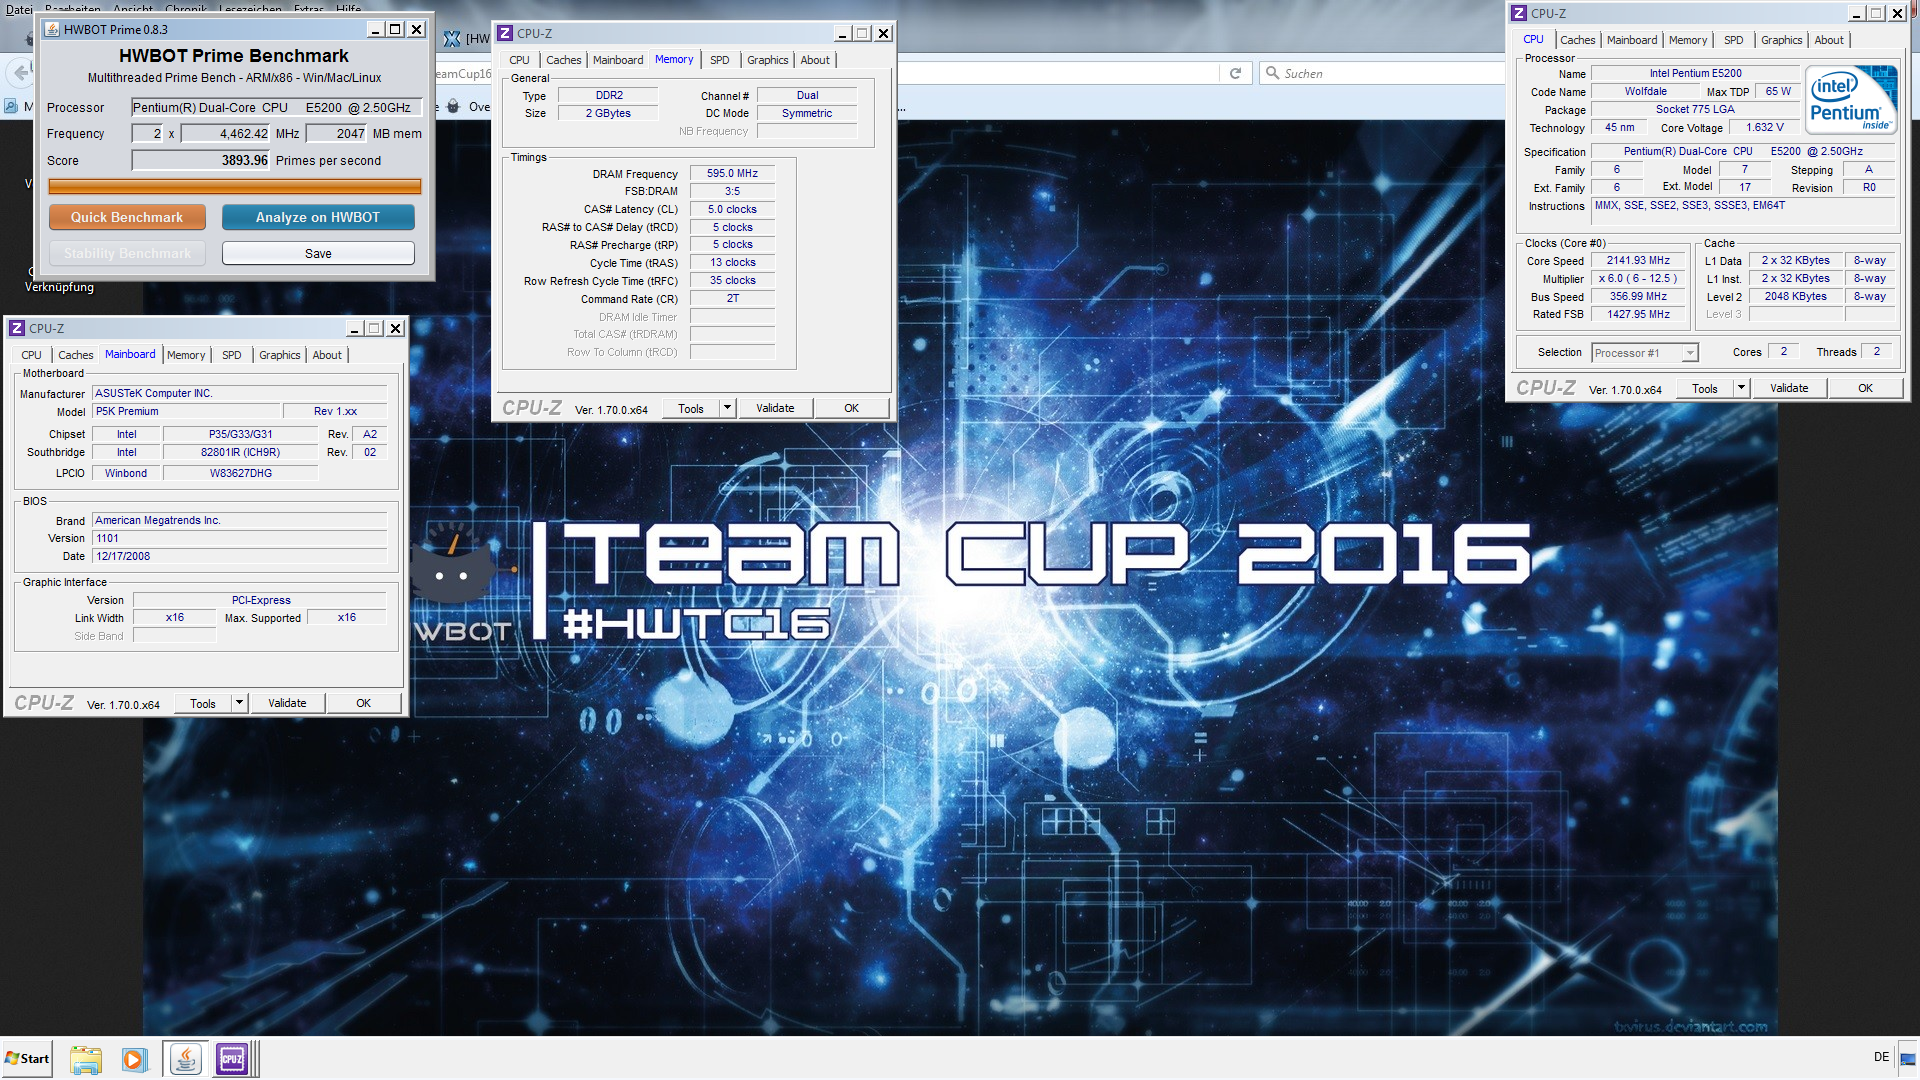Click the X favicon on the HWBOT browser tab
Screen dimensions: 1920x1080
point(452,39)
